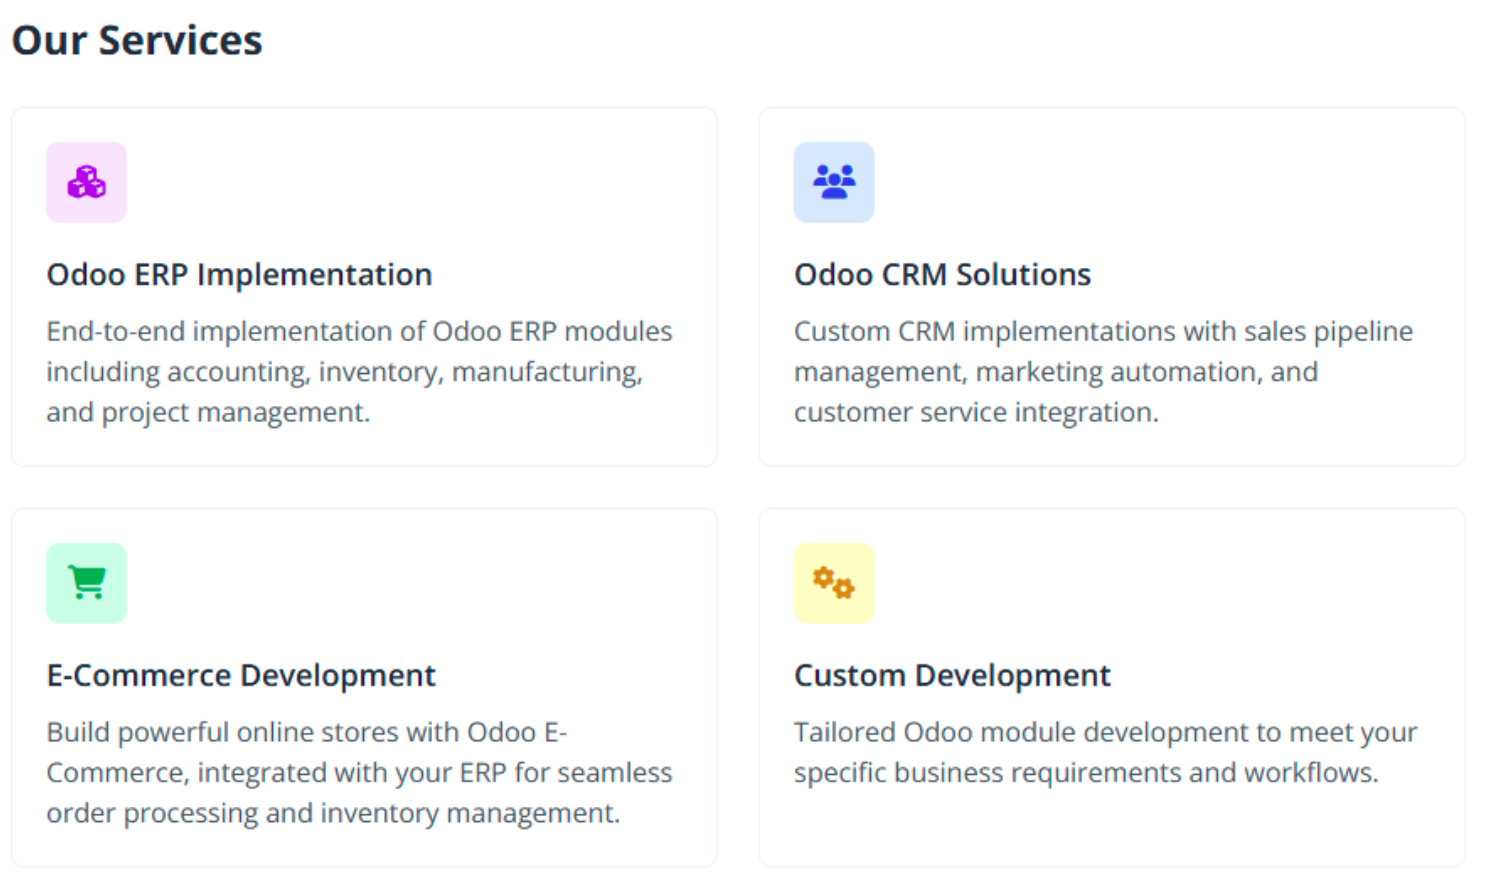
Task: Click the green shopping cart icon
Action: 87,582
